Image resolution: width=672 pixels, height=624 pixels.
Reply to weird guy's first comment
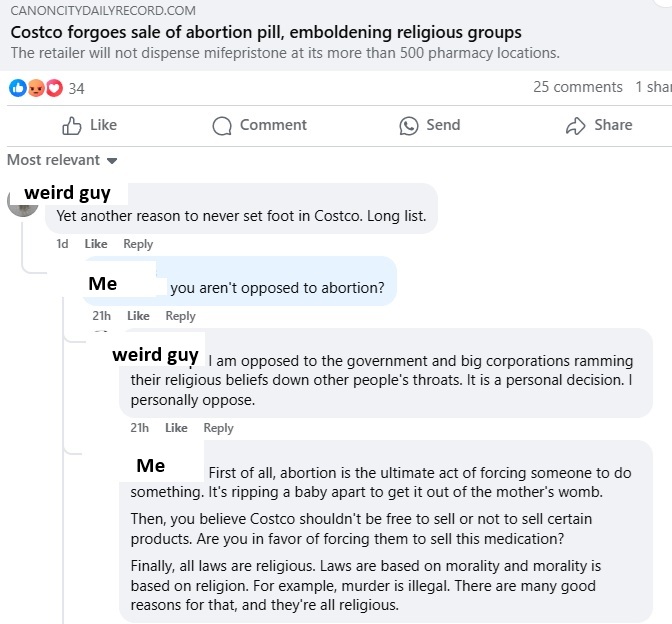[x=138, y=244]
